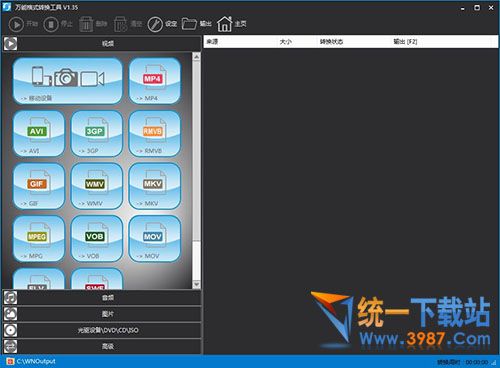Click the C:\WNOutput path in status bar
The width and height of the screenshot is (500, 368).
(x=36, y=361)
